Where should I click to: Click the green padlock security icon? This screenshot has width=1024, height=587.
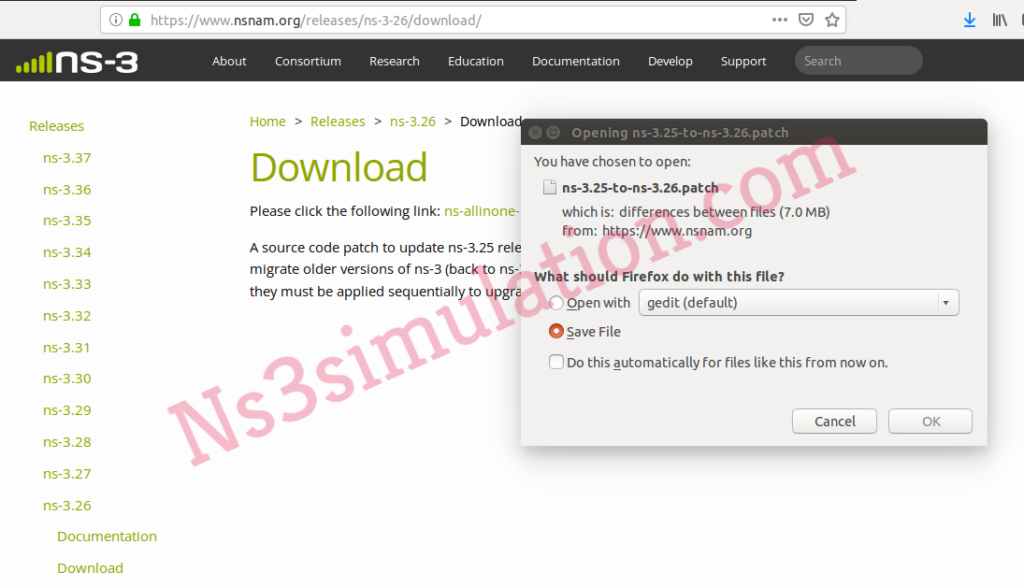coord(135,20)
